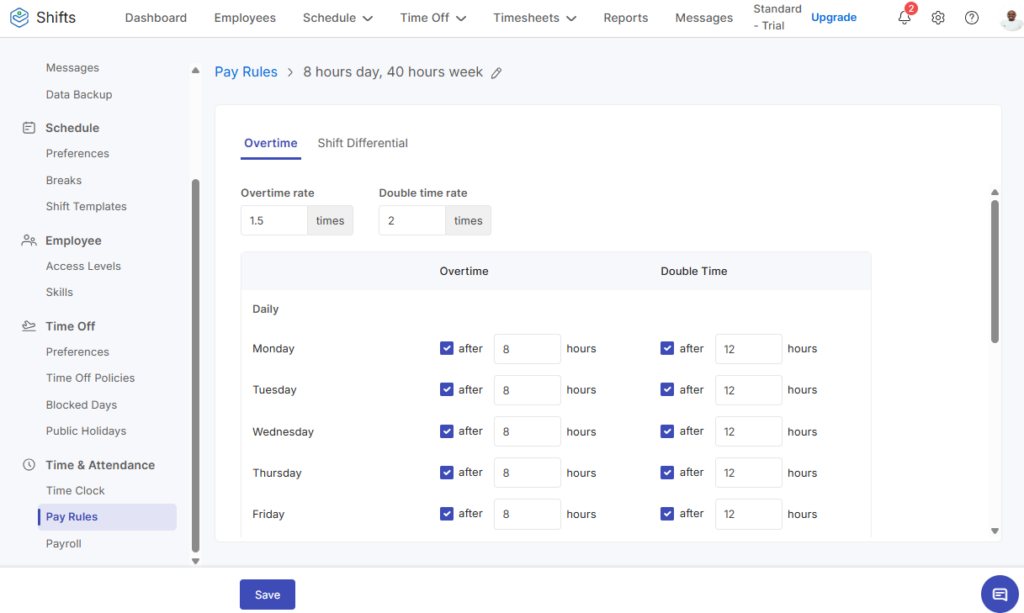Select Pay Rules in sidebar

[107, 517]
